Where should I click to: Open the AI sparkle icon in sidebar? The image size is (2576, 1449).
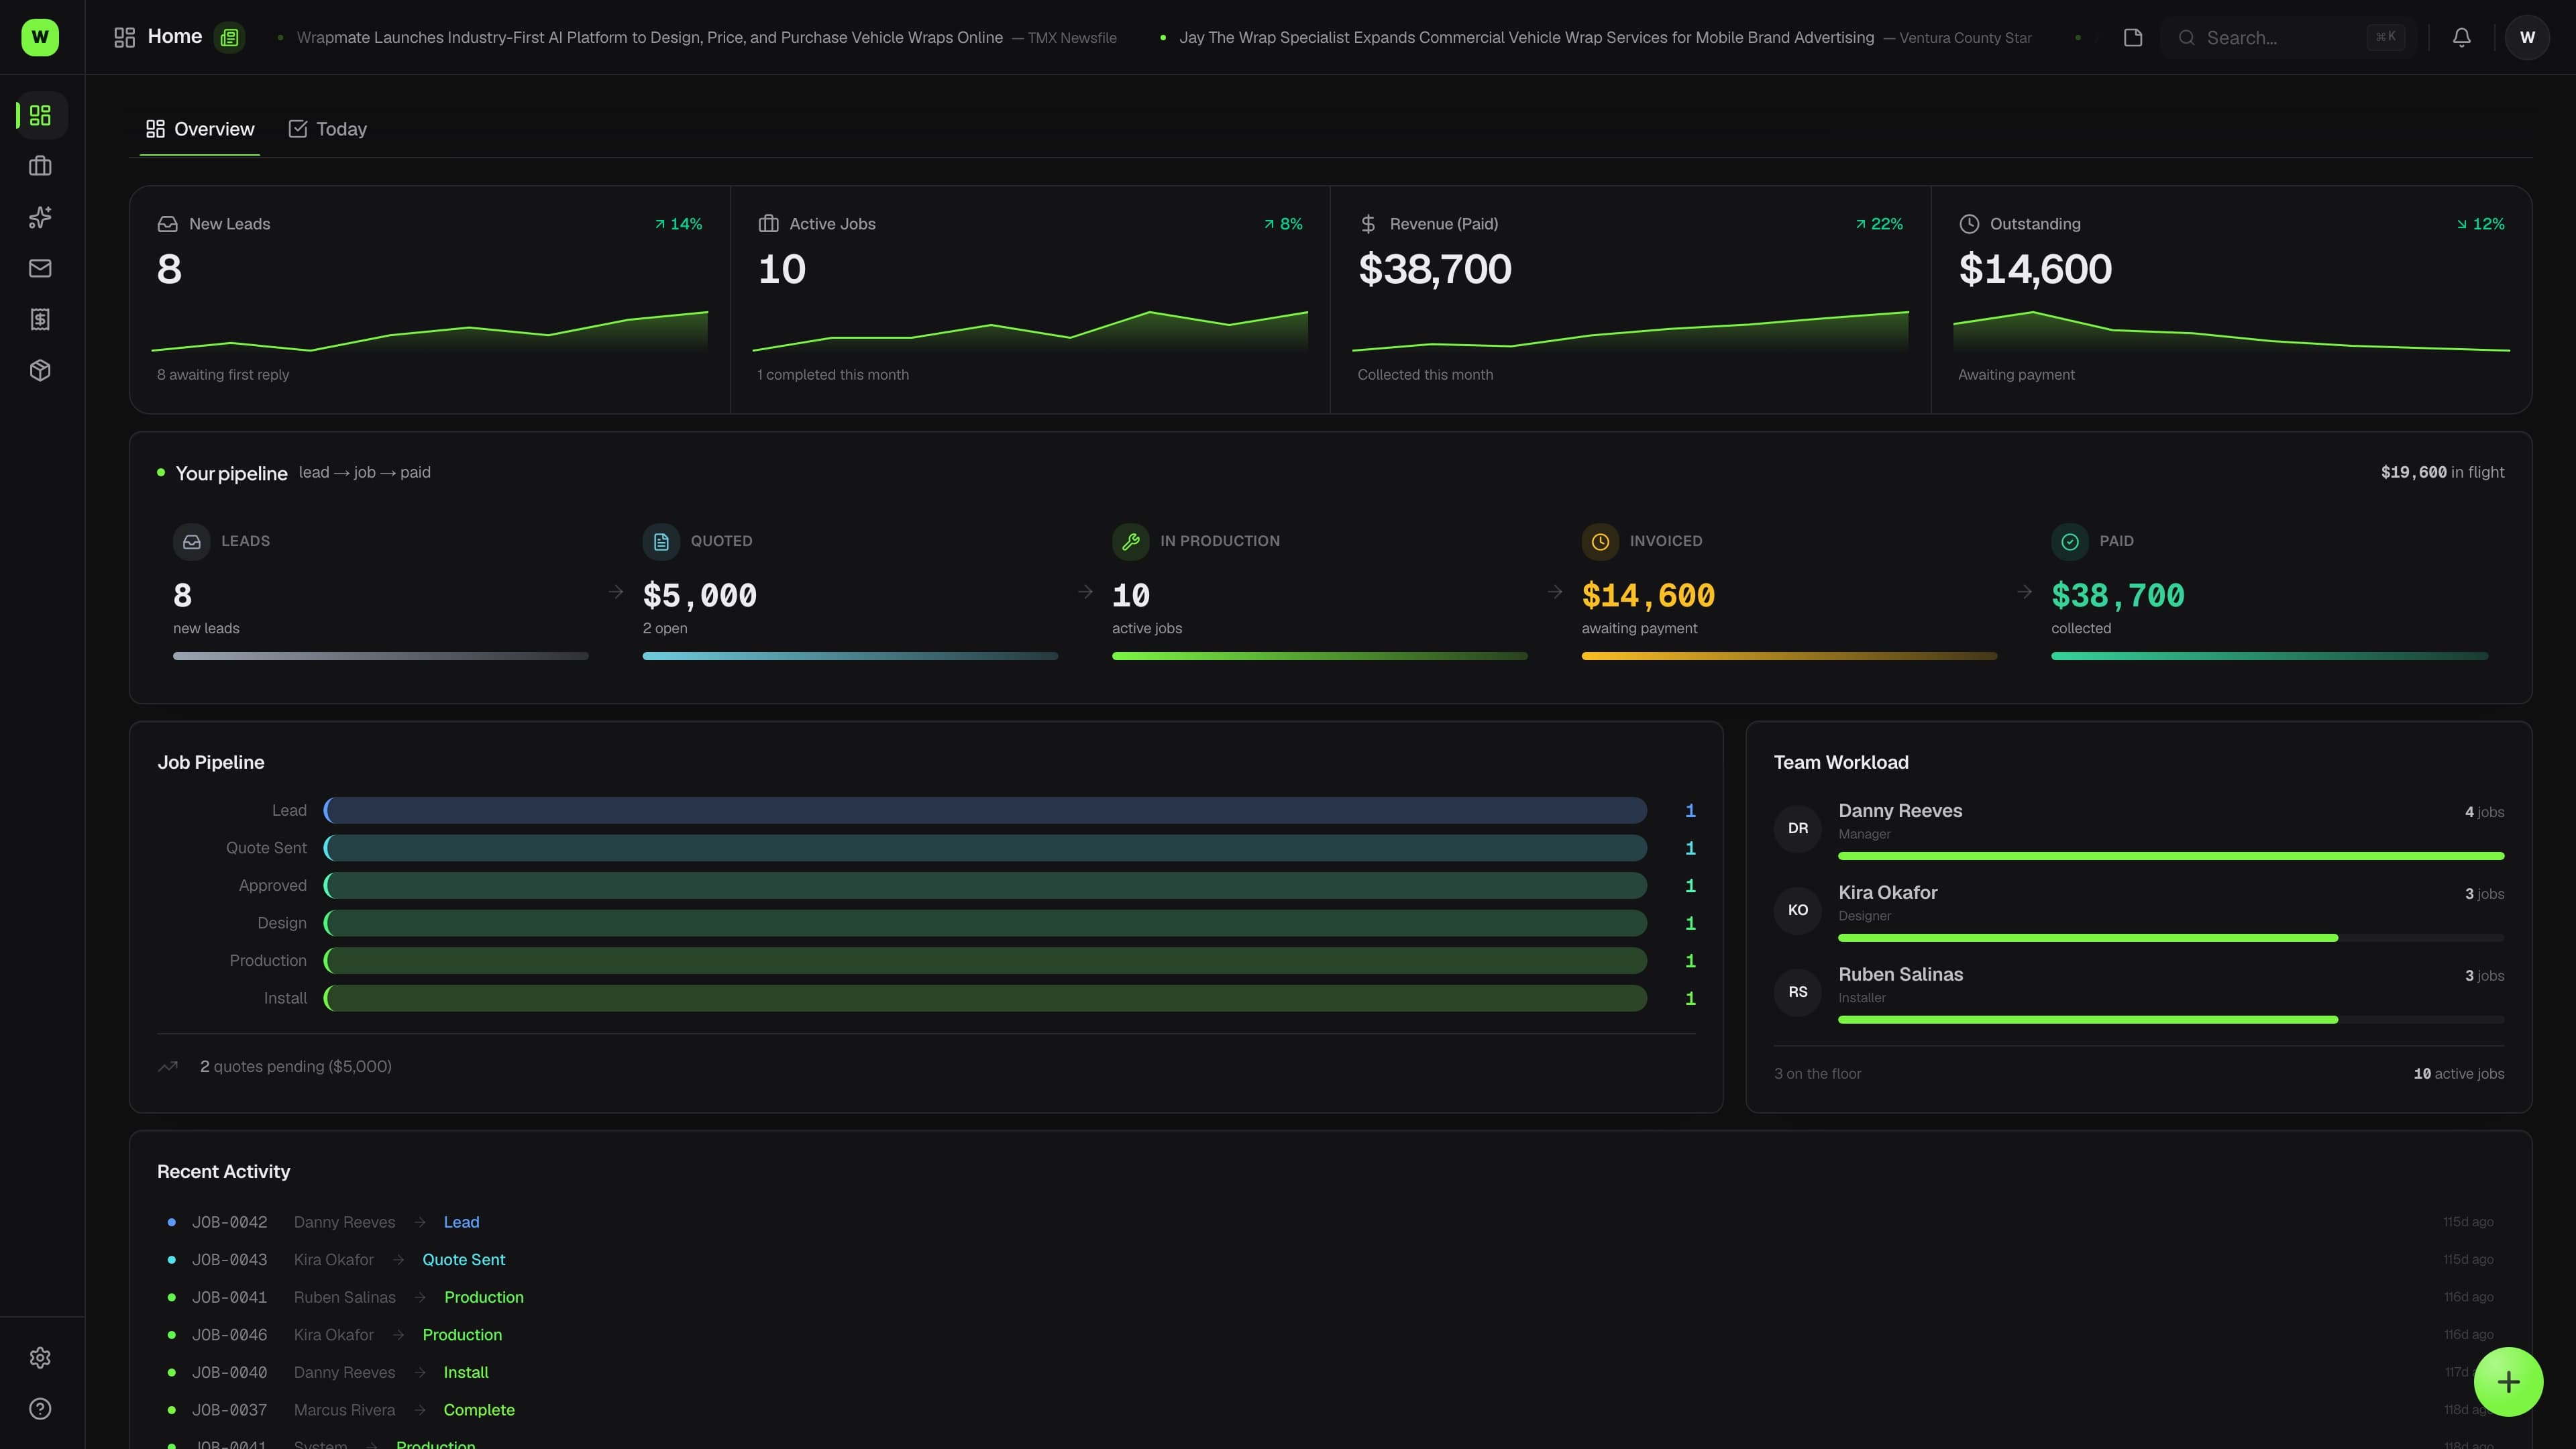click(x=40, y=217)
